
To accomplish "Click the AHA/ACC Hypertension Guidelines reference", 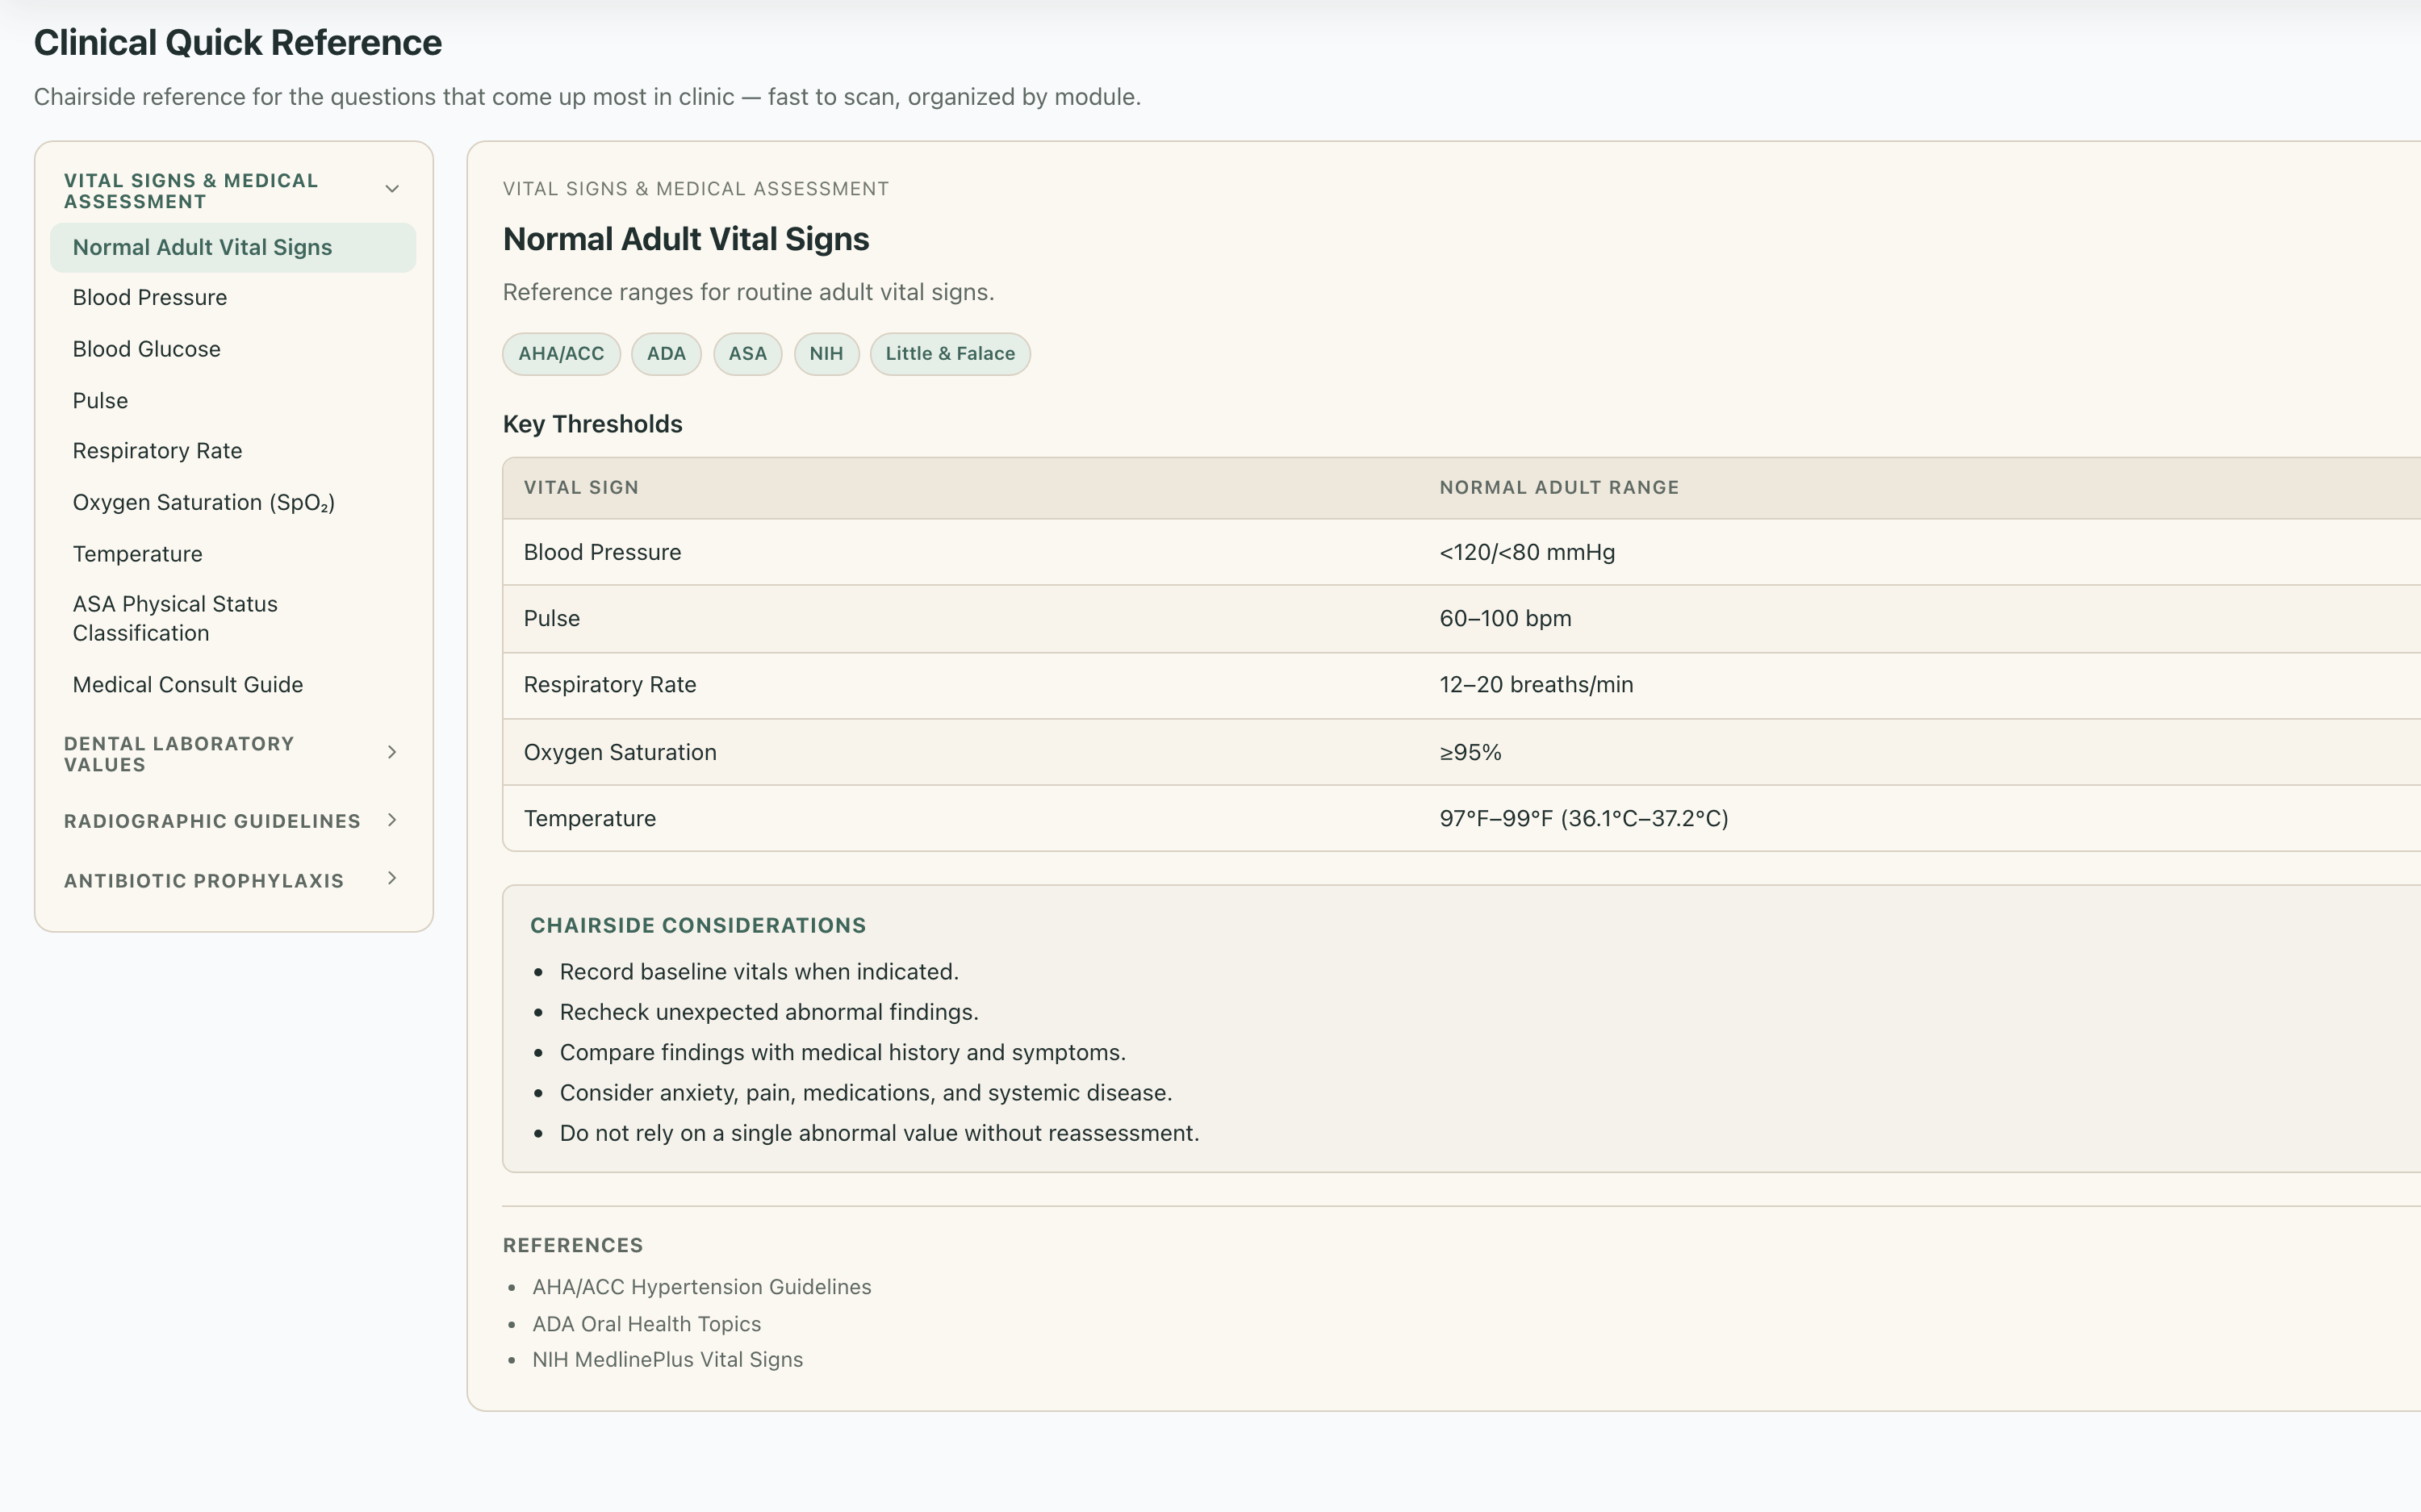I will (702, 1287).
